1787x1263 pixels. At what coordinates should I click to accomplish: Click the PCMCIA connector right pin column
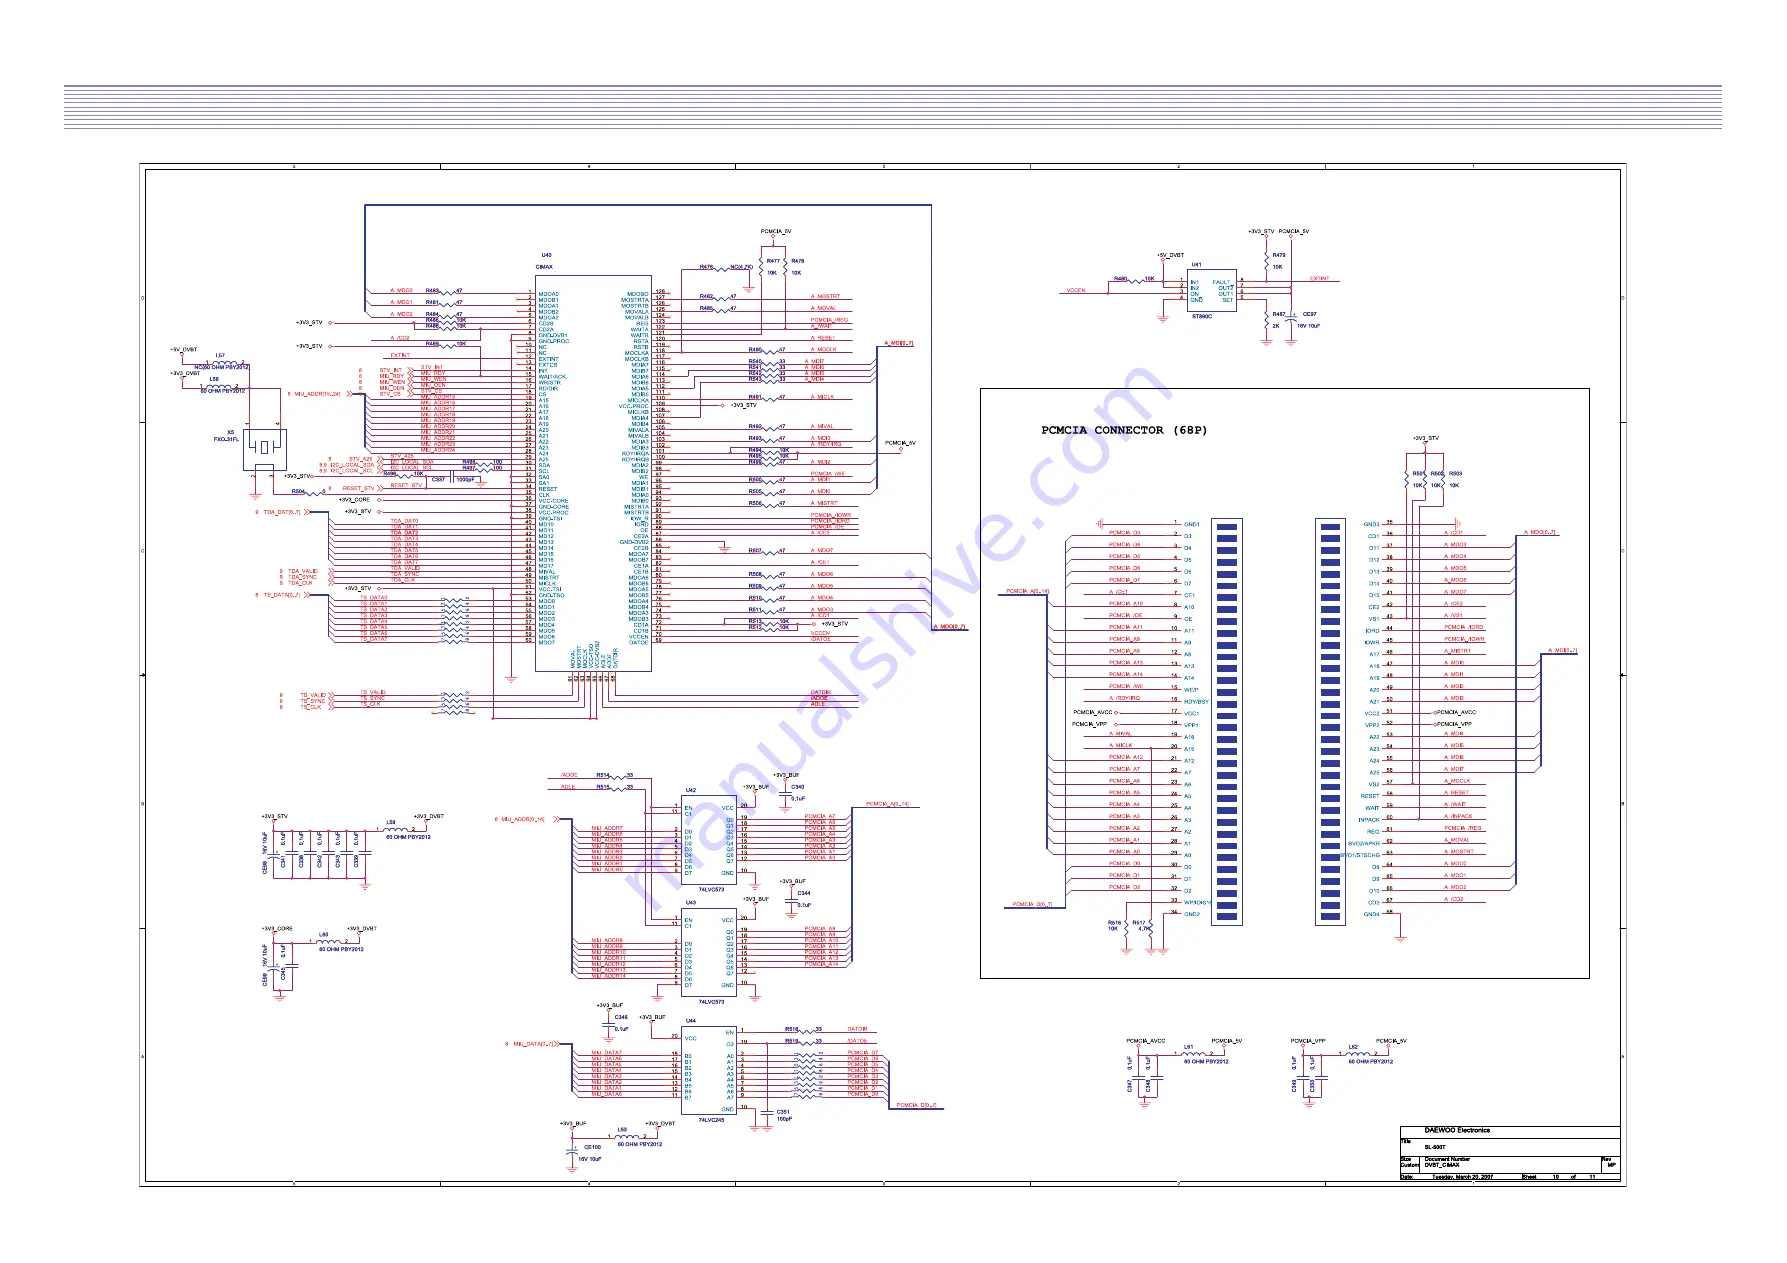click(x=1330, y=722)
